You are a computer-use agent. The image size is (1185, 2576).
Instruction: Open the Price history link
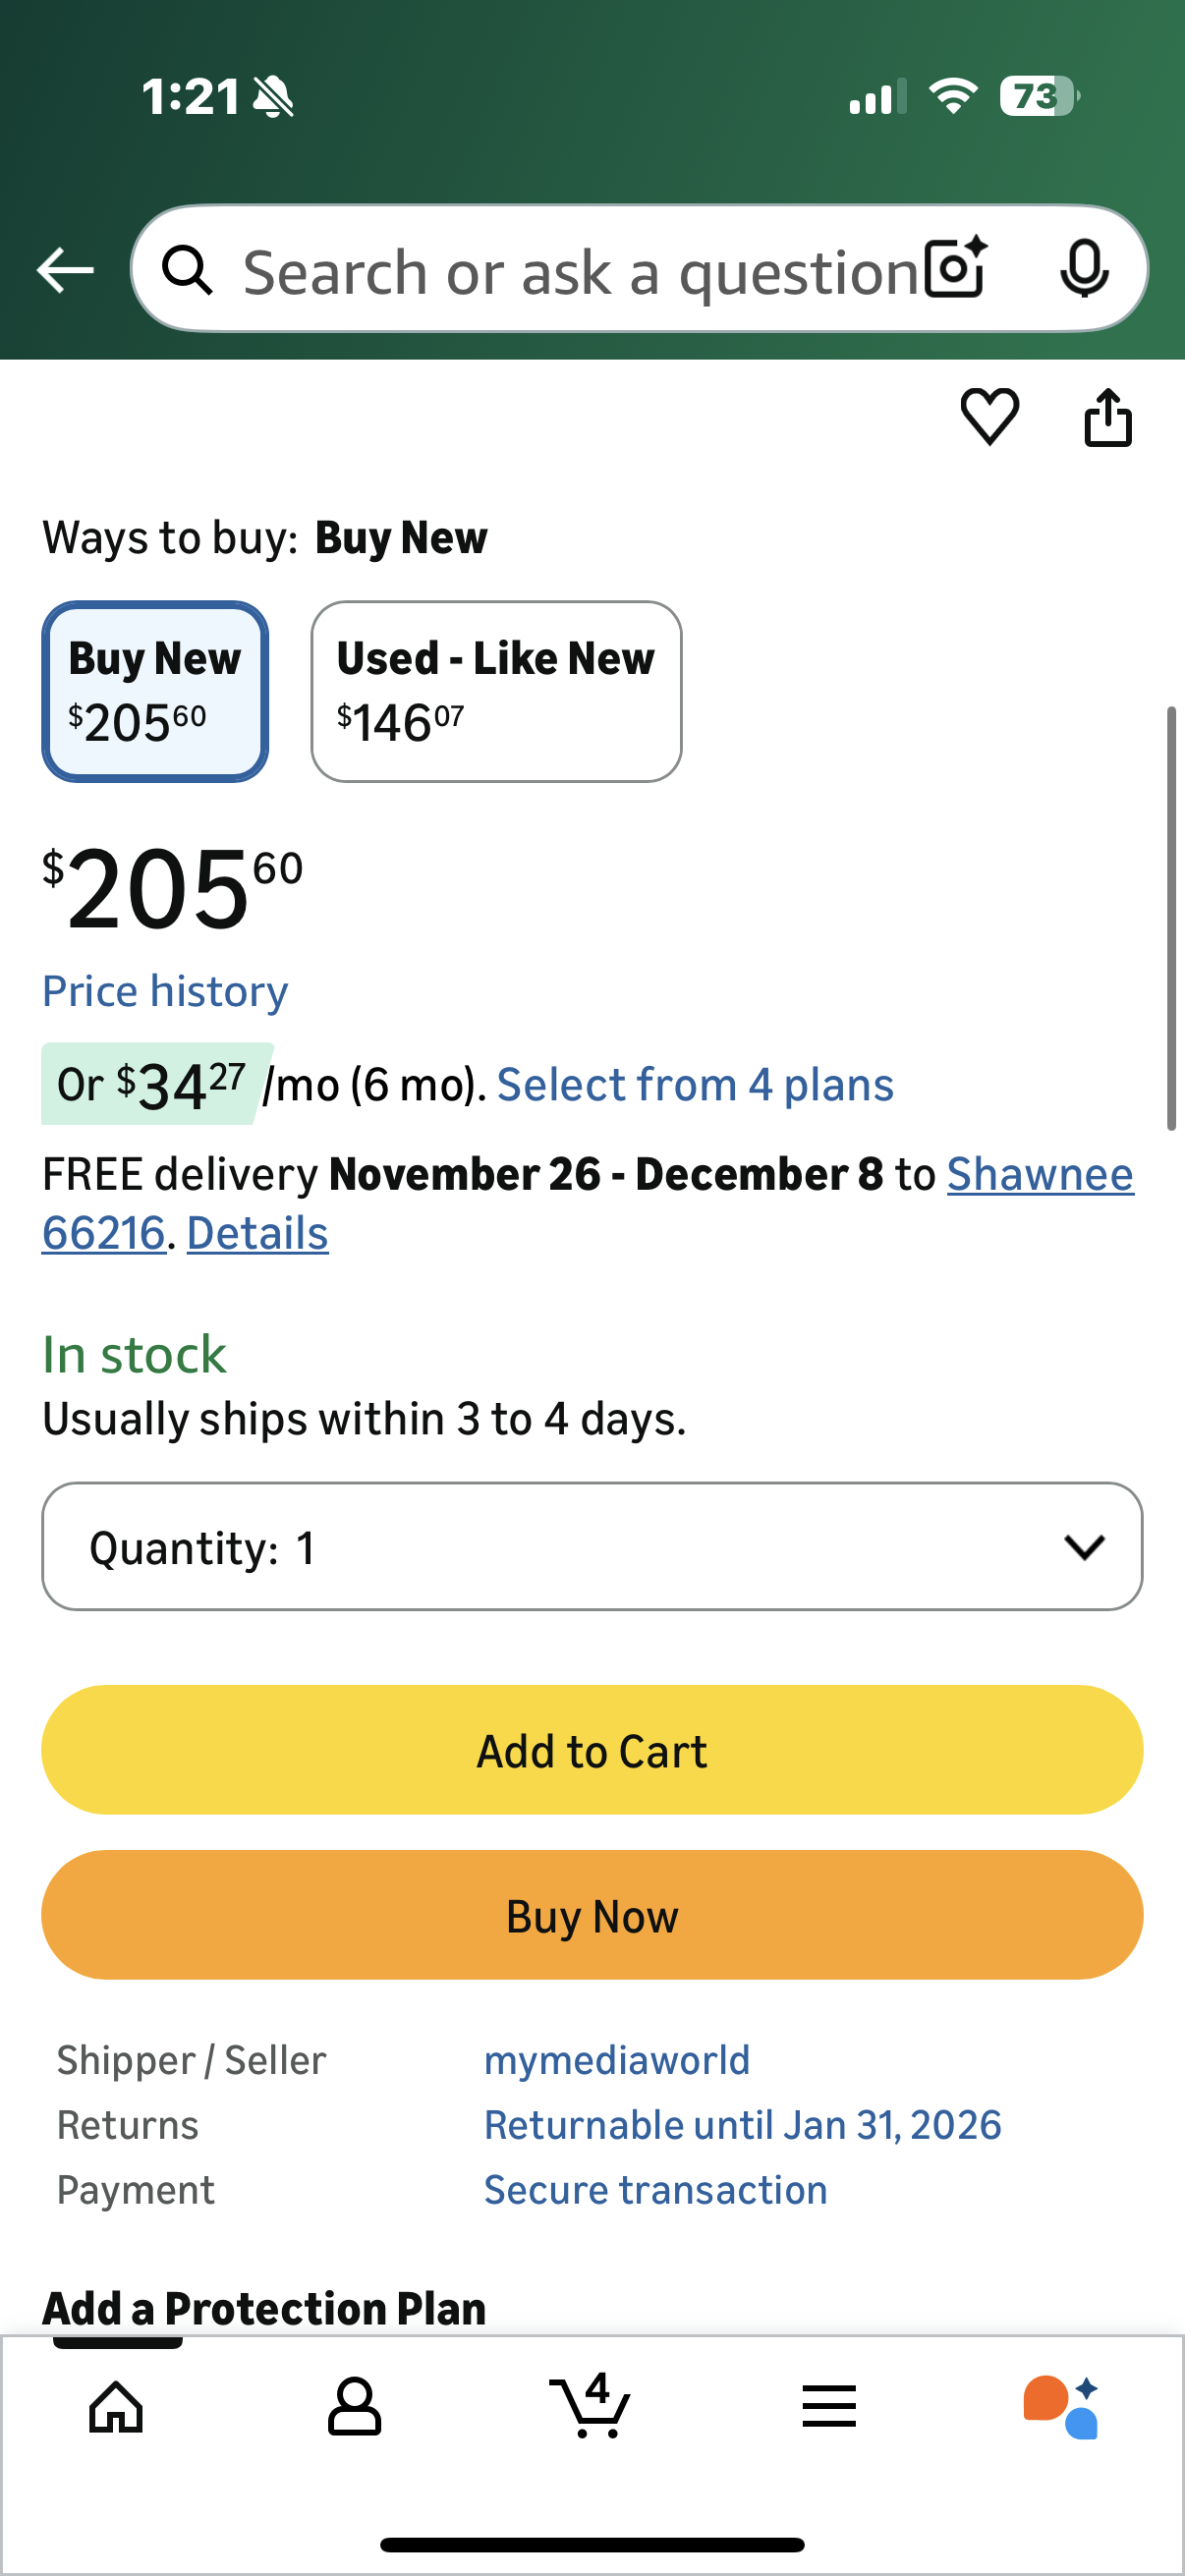coord(165,991)
